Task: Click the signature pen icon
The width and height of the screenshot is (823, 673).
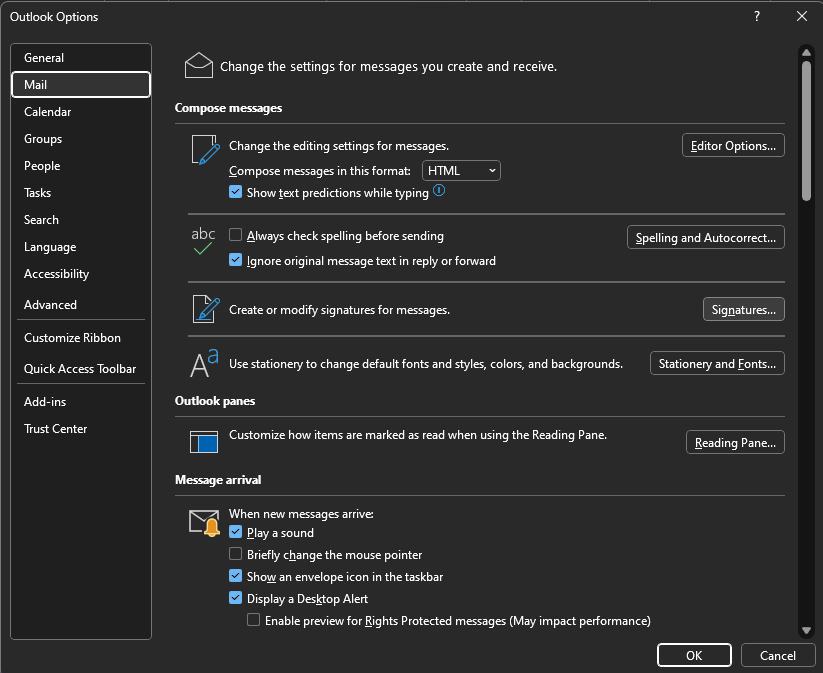Action: (206, 309)
